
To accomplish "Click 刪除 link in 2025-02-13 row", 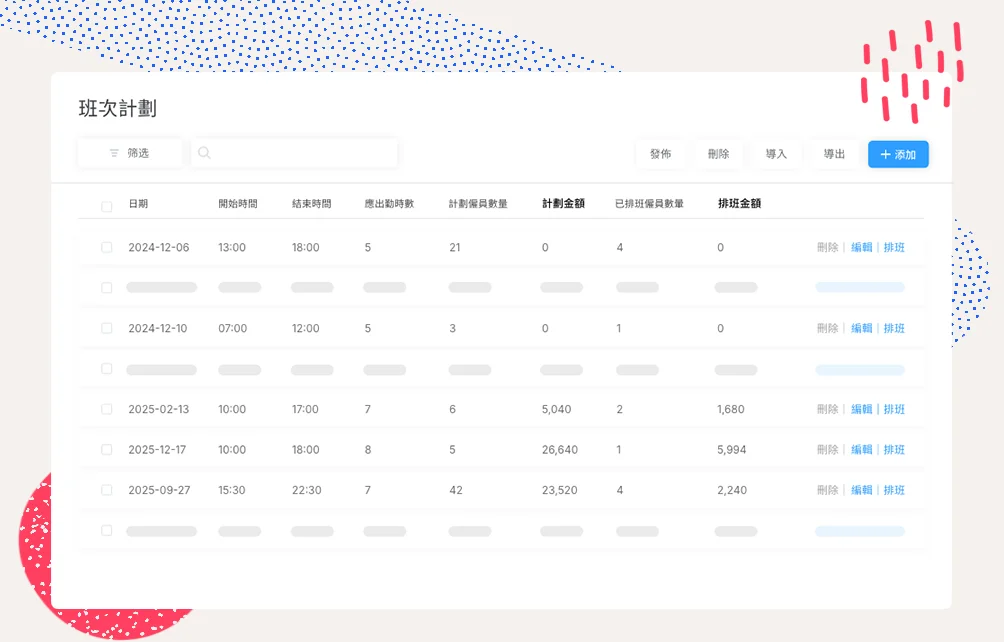I will coord(827,409).
